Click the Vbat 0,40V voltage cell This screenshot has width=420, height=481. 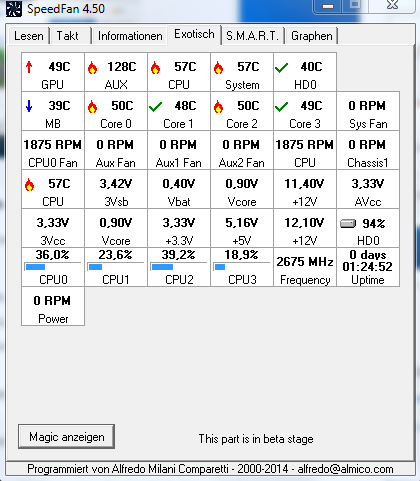(179, 189)
